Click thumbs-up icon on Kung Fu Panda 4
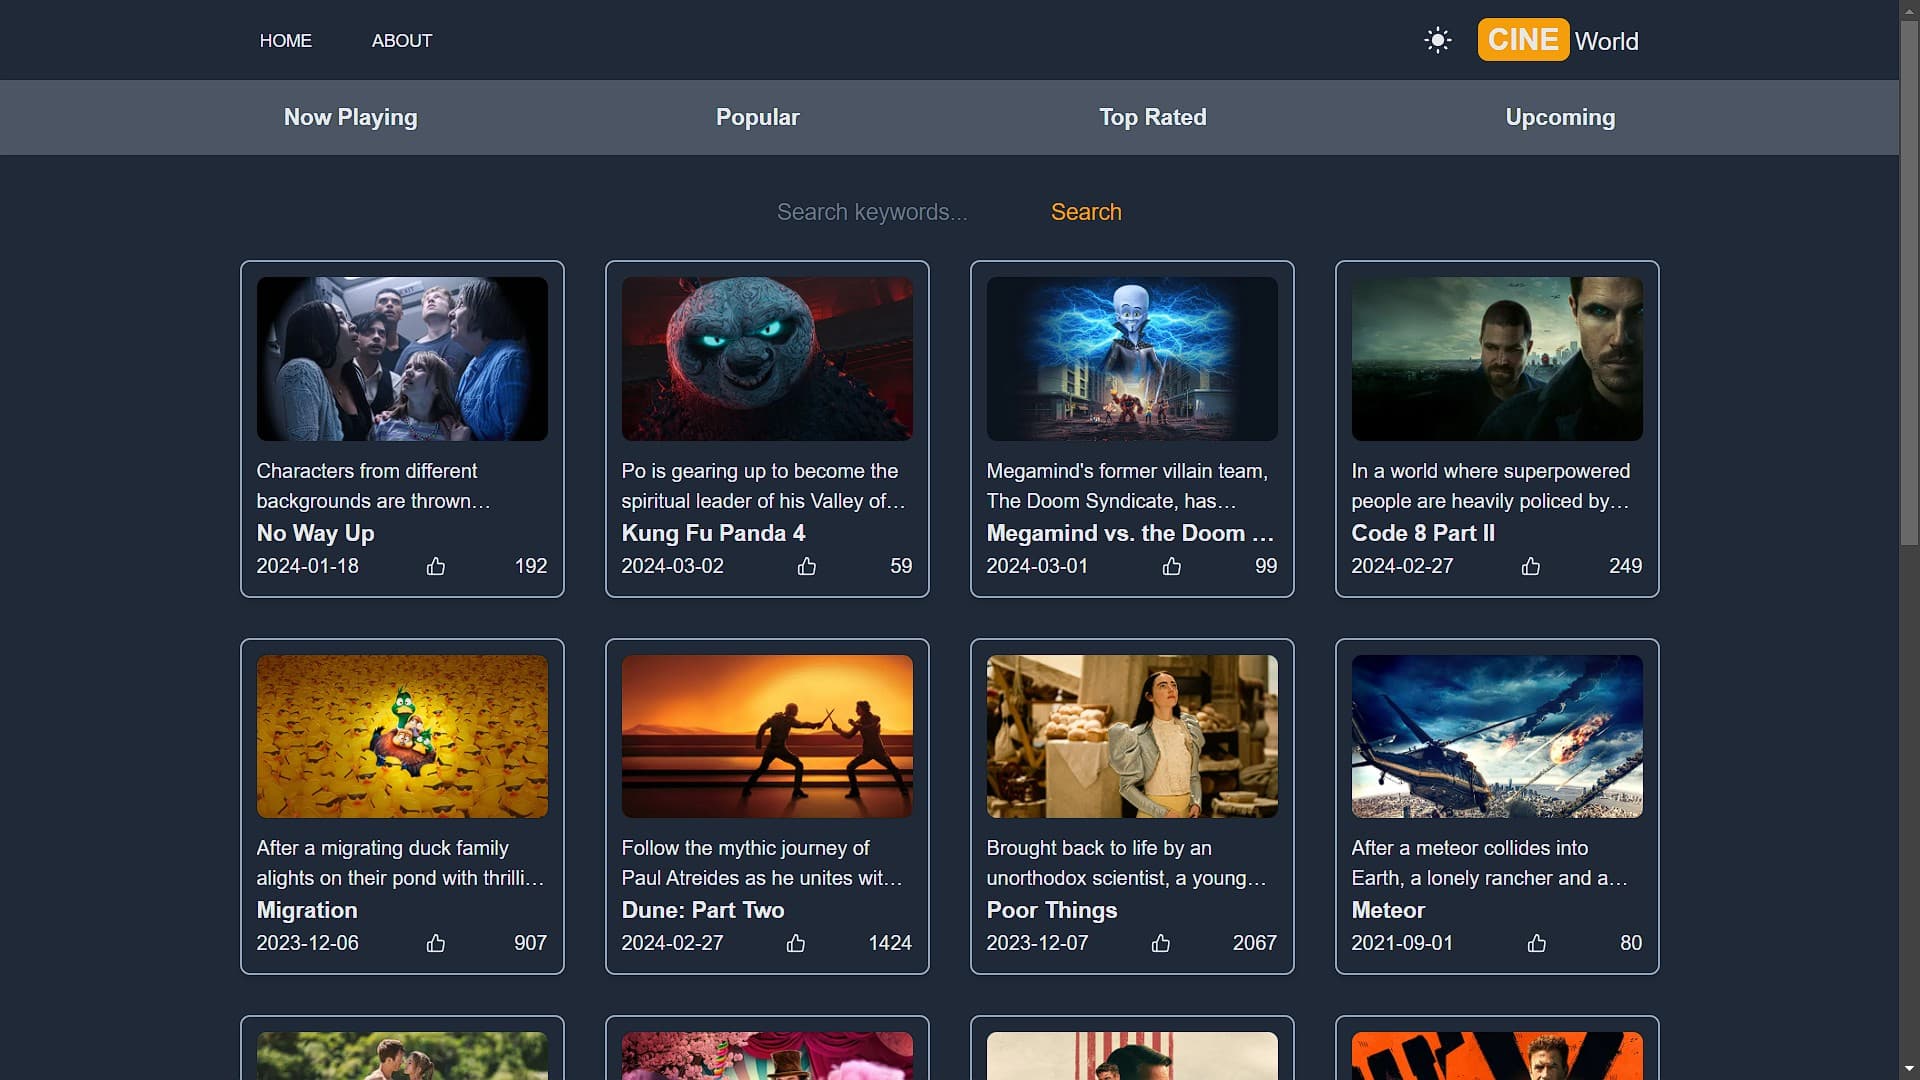Image resolution: width=1920 pixels, height=1080 pixels. [807, 566]
